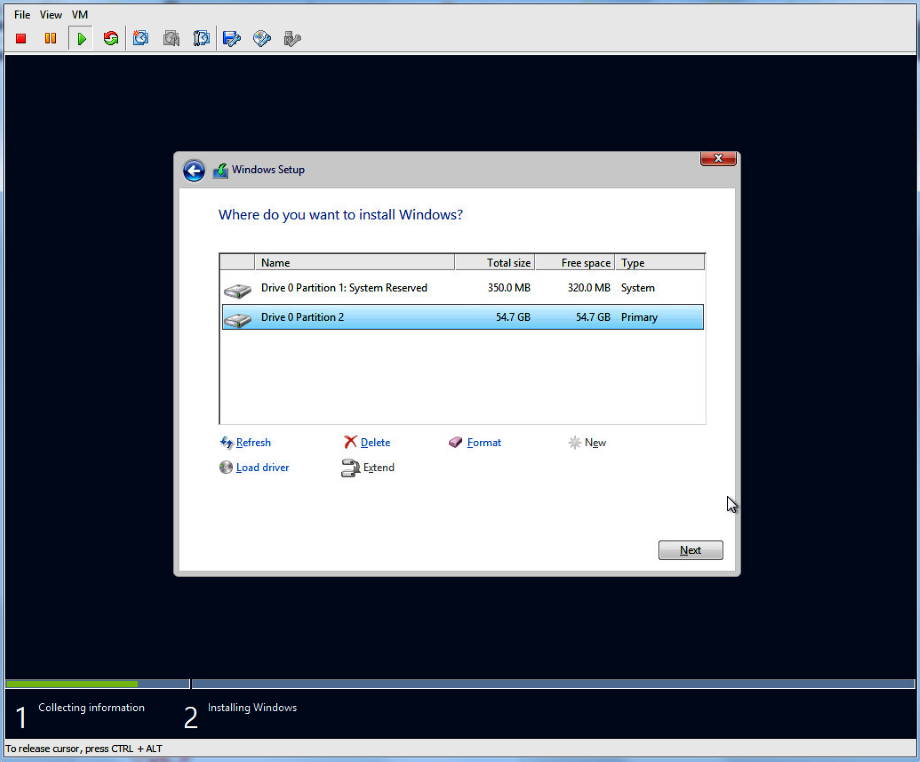
Task: Click the Format partition link
Action: coord(484,443)
